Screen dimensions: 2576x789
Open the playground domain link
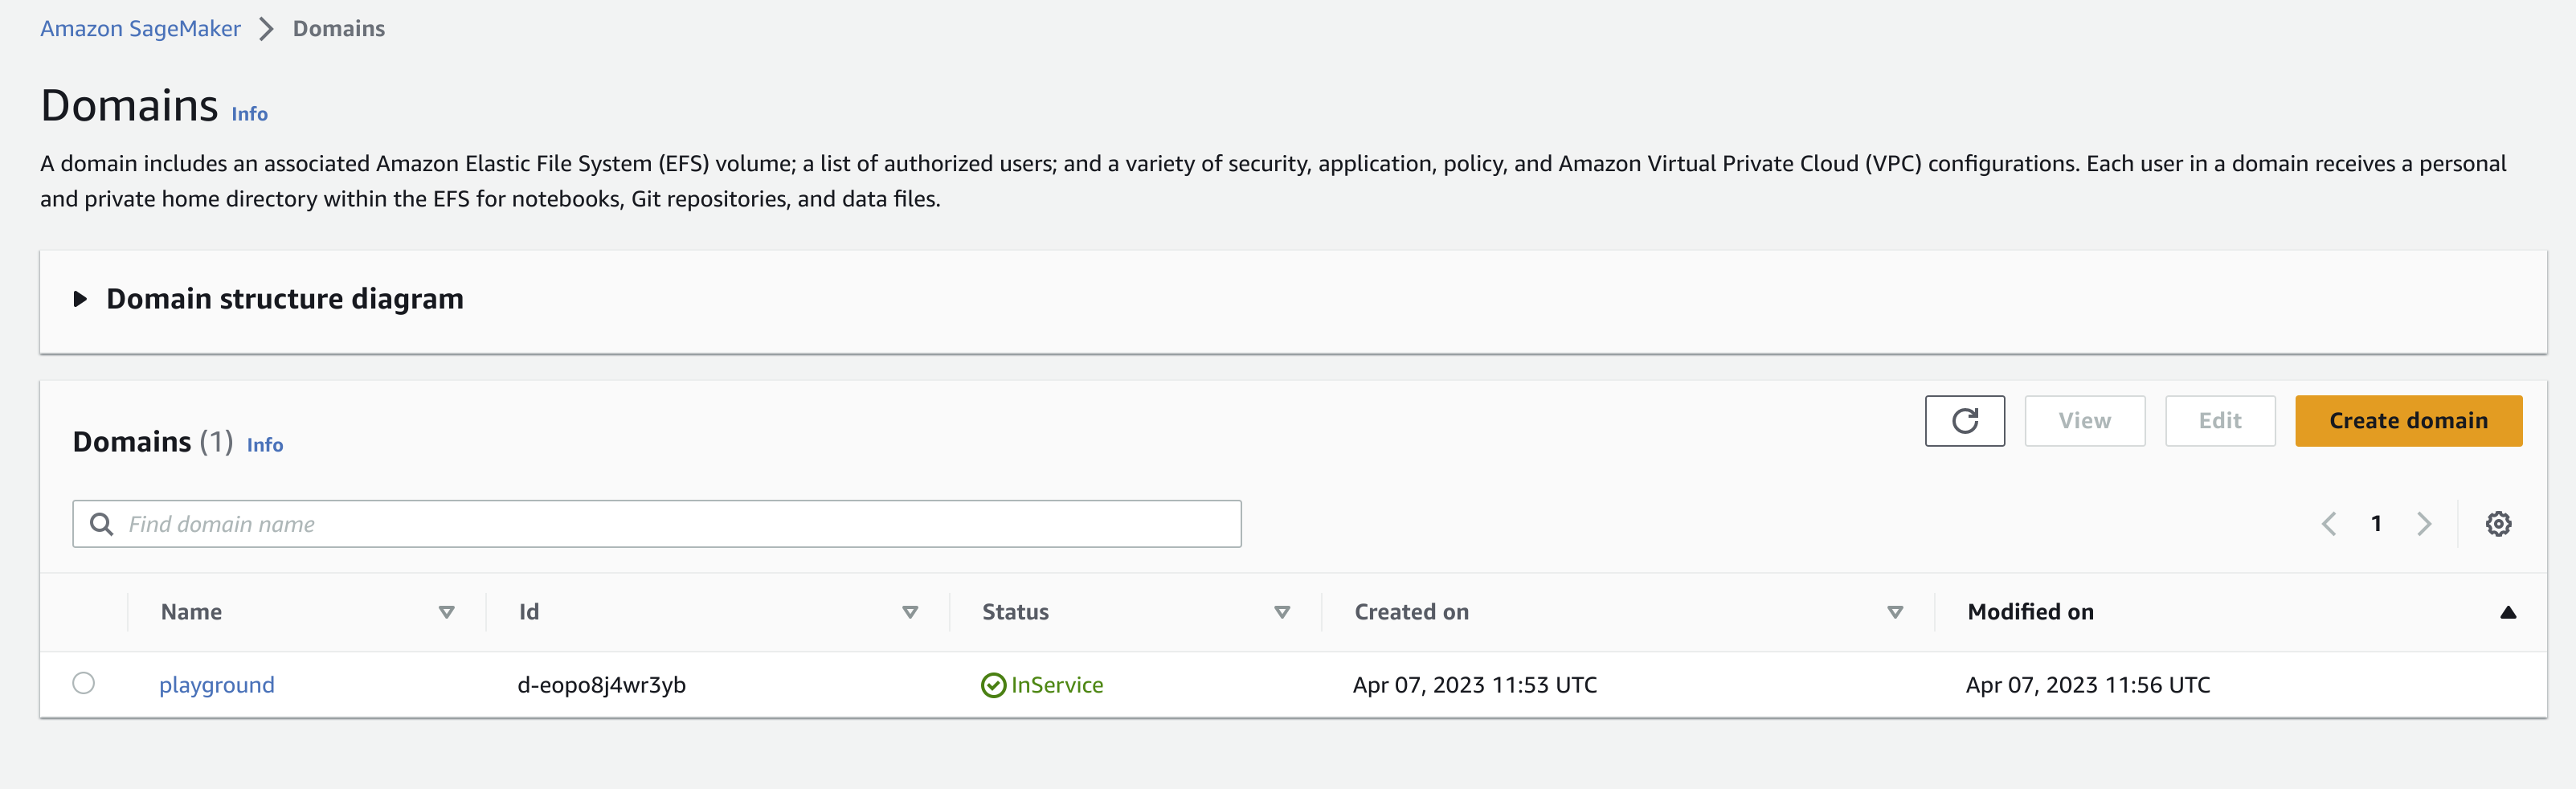coord(217,685)
